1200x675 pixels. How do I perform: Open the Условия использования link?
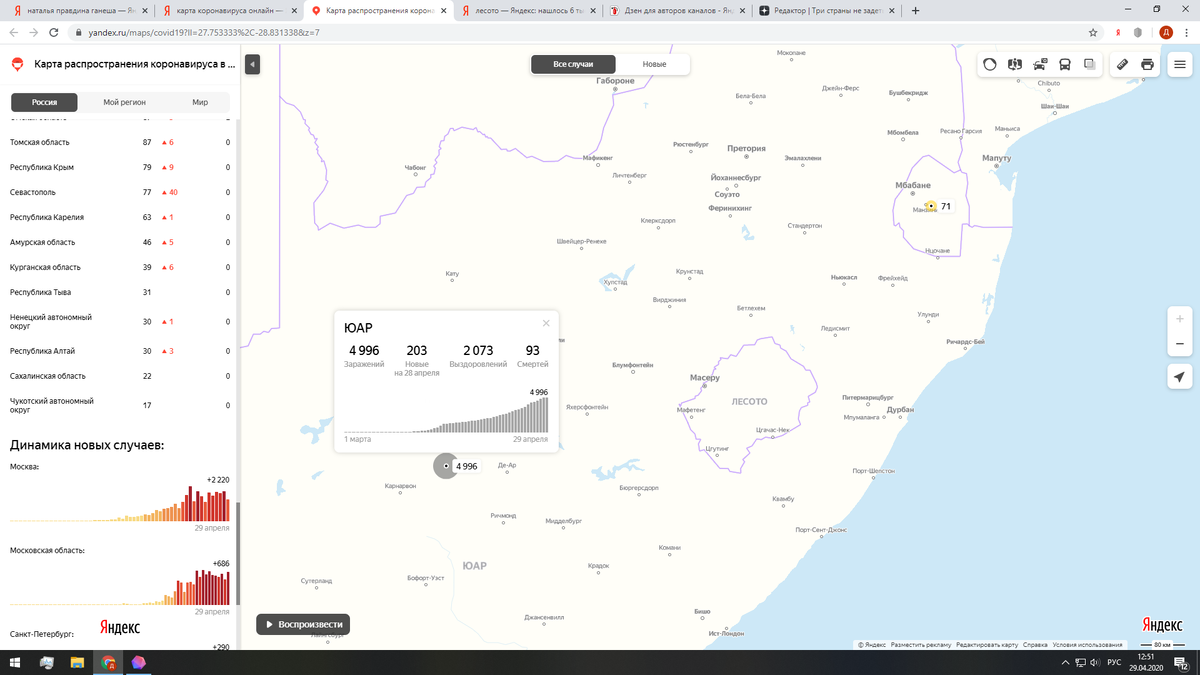pos(1087,645)
